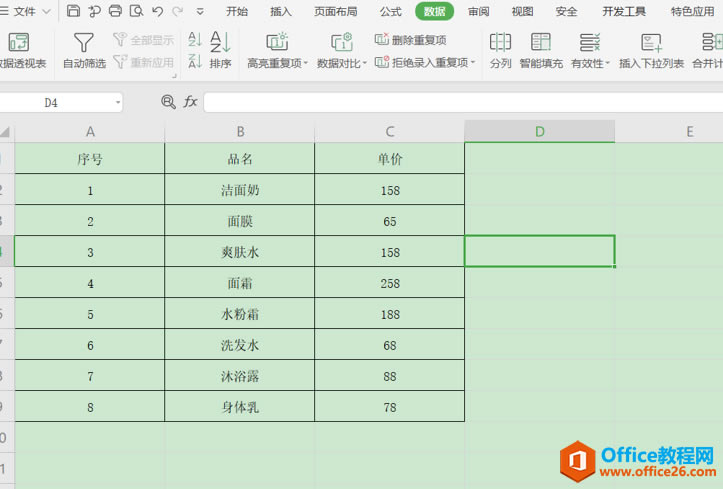Click the Save icon in quick access toolbar
The height and width of the screenshot is (489, 723).
coord(73,11)
